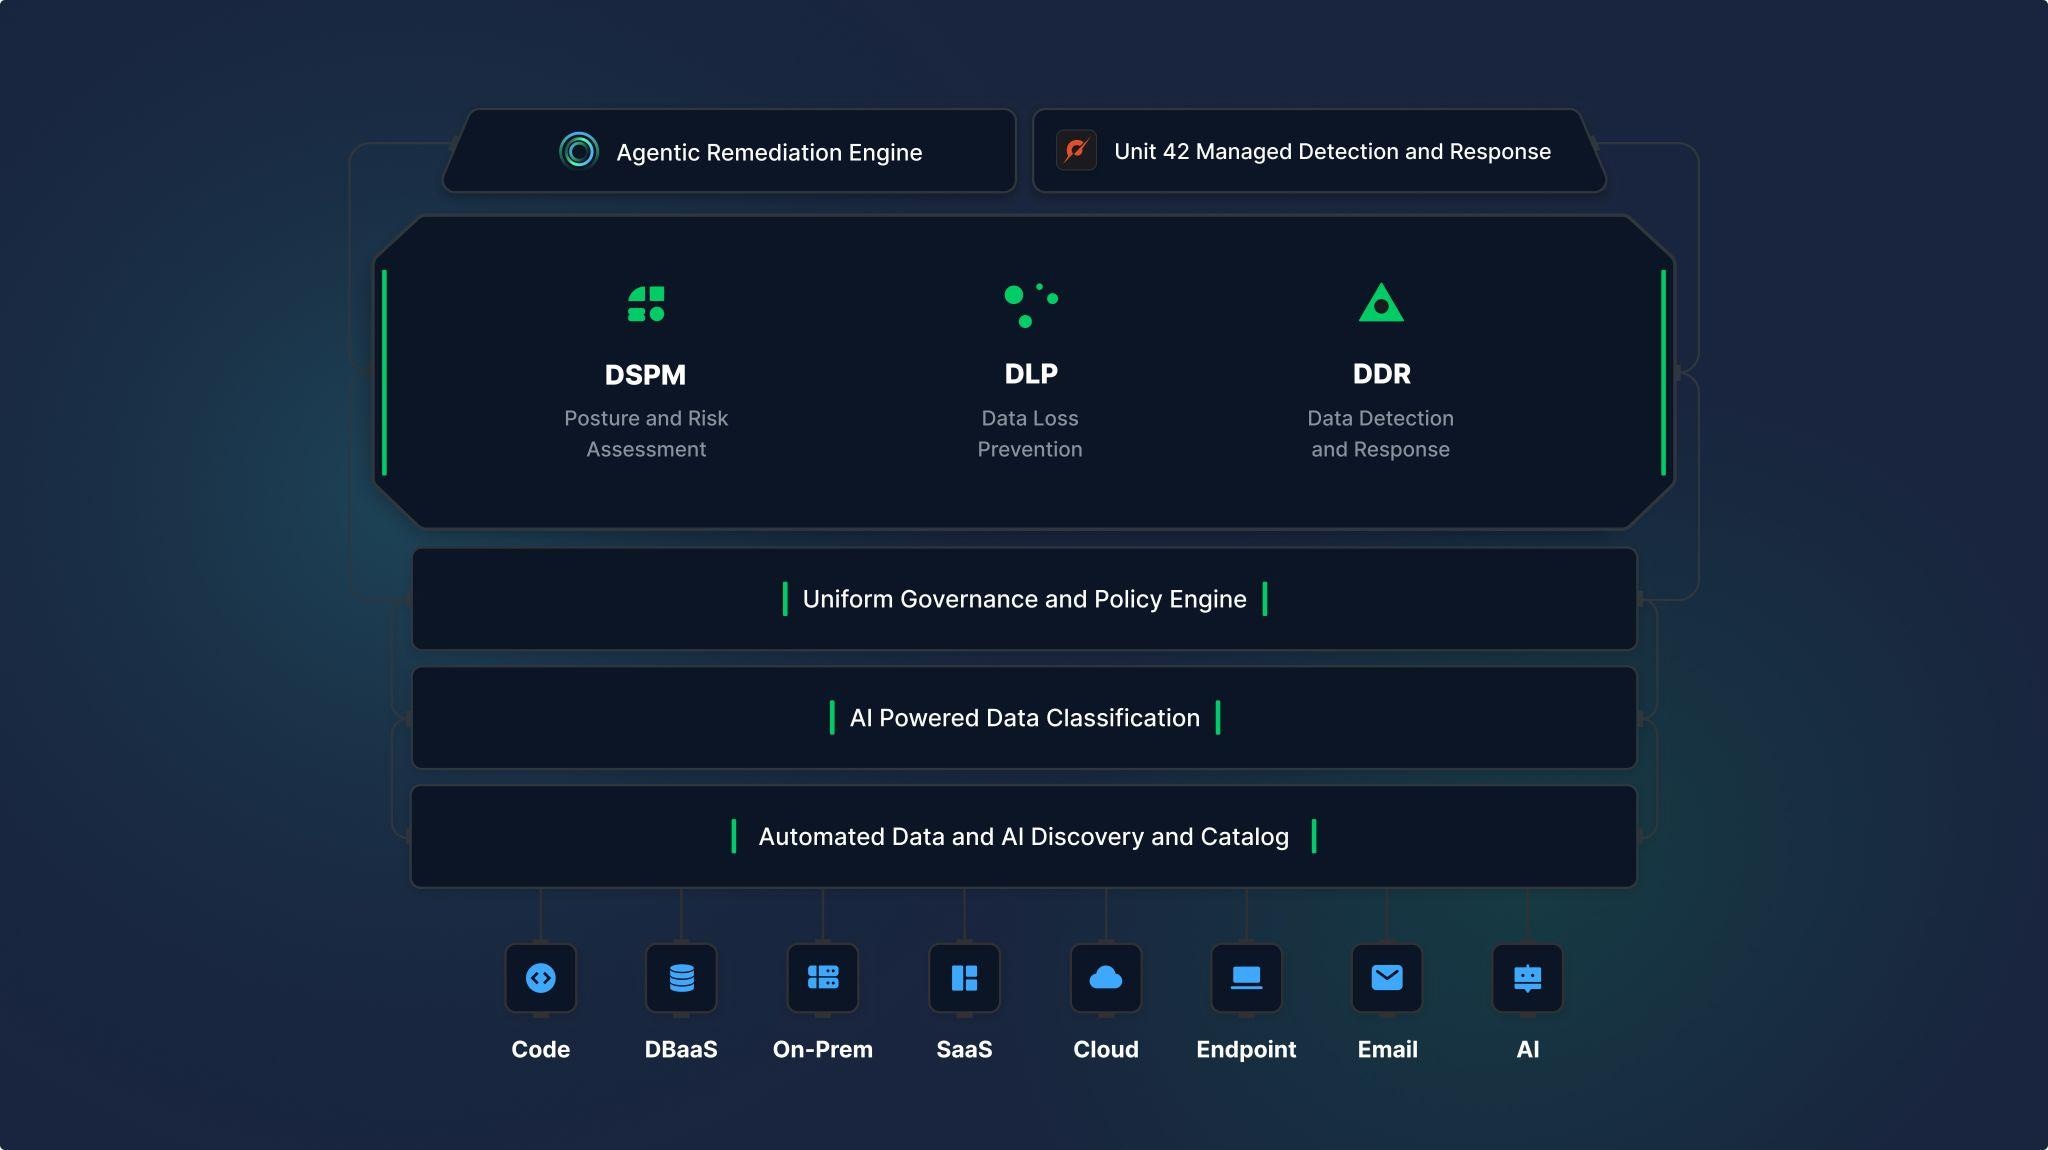The image size is (2048, 1150).
Task: Click the Agentic Remediation Engine swirl icon
Action: pos(578,151)
